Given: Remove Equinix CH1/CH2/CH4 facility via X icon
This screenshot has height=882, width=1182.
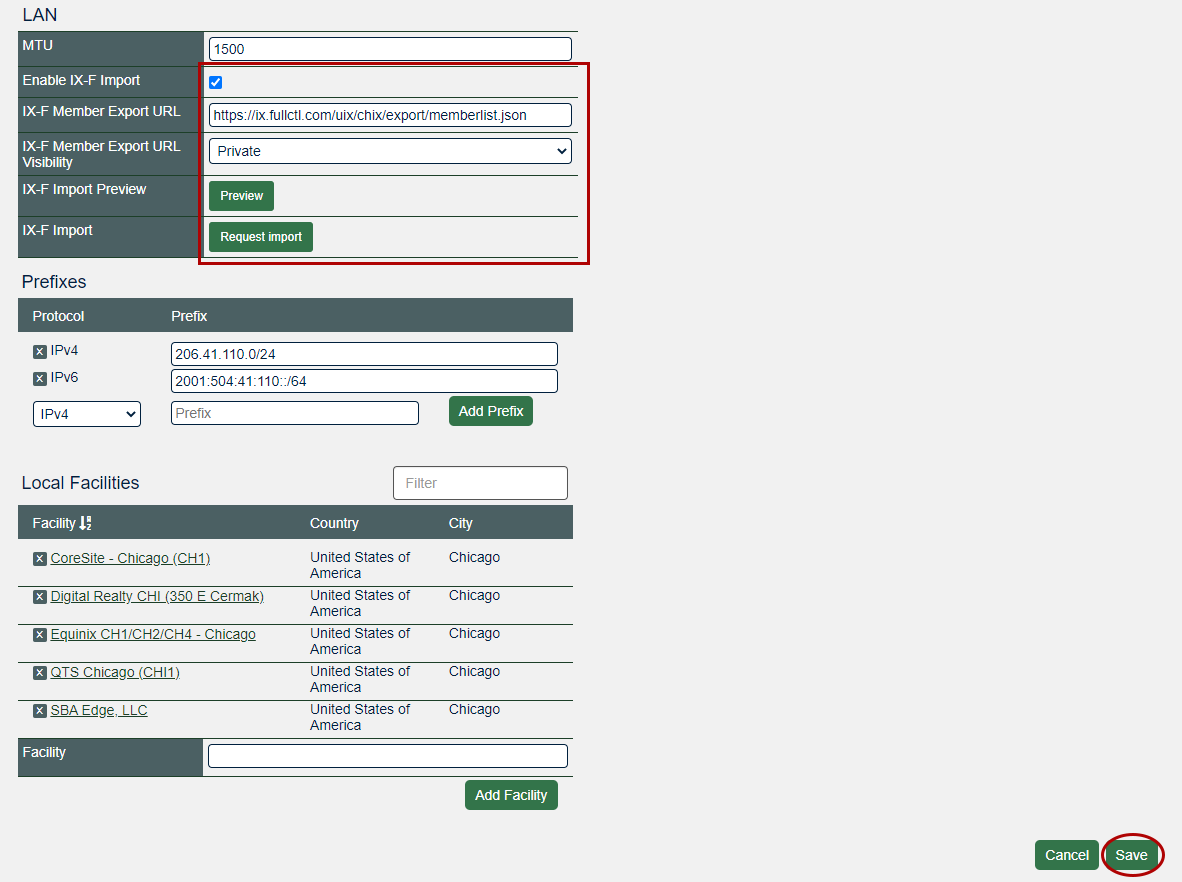Looking at the screenshot, I should click(x=40, y=635).
